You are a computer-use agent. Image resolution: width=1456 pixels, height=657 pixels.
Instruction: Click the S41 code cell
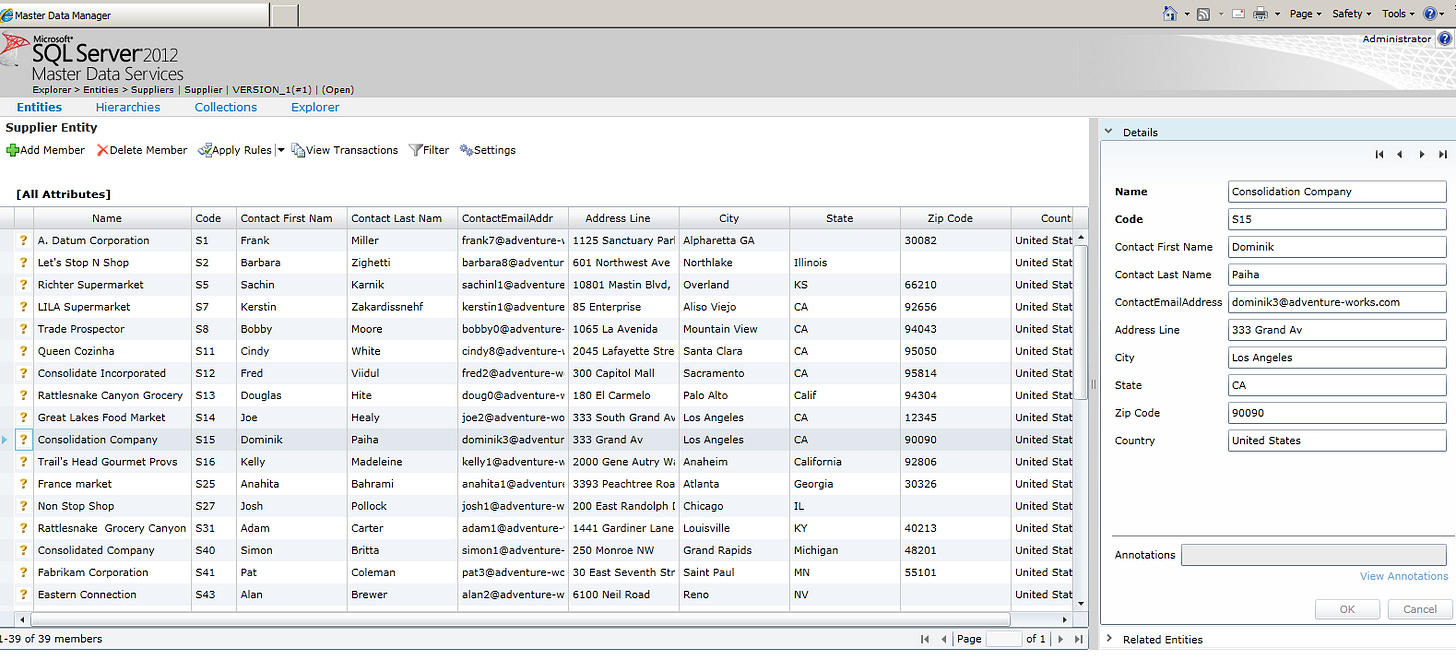213,573
